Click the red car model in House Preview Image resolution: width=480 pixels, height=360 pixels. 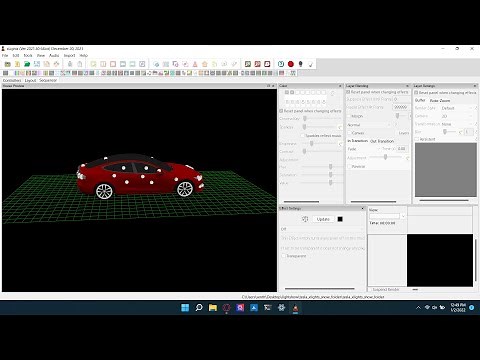click(x=140, y=177)
